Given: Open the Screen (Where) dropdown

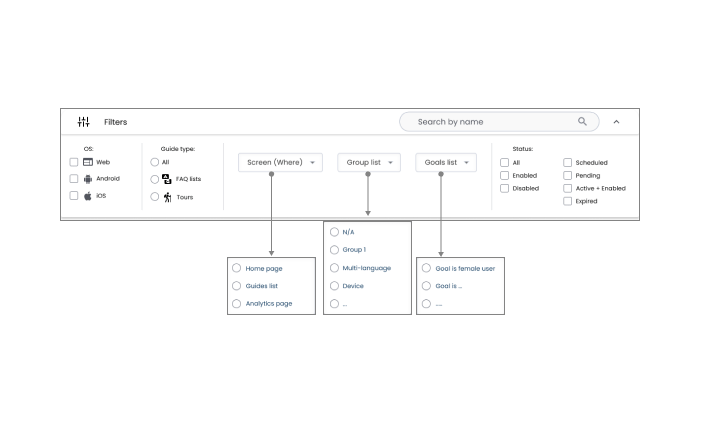Looking at the screenshot, I should click(x=280, y=162).
